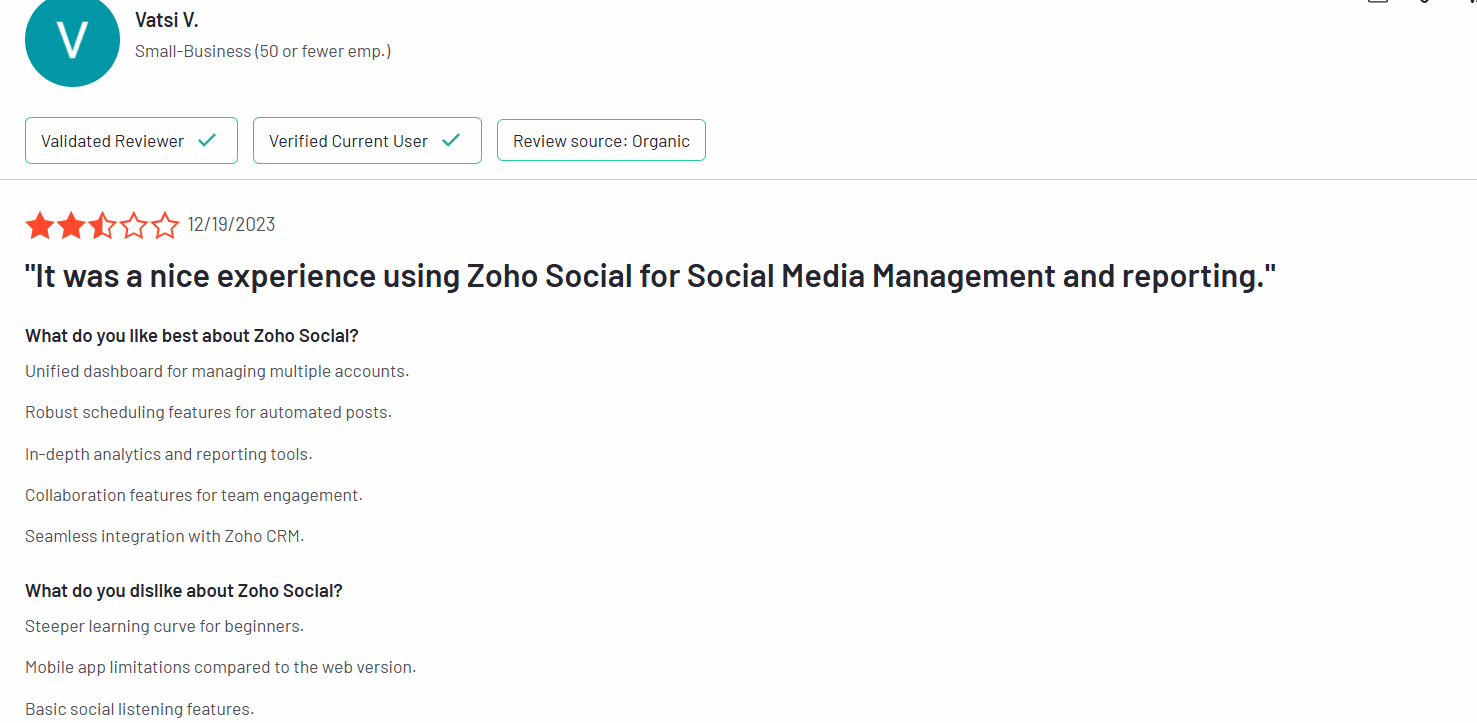Click the Verified Current User badge
Screen dimensions: 1477x723
pyautogui.click(x=367, y=141)
